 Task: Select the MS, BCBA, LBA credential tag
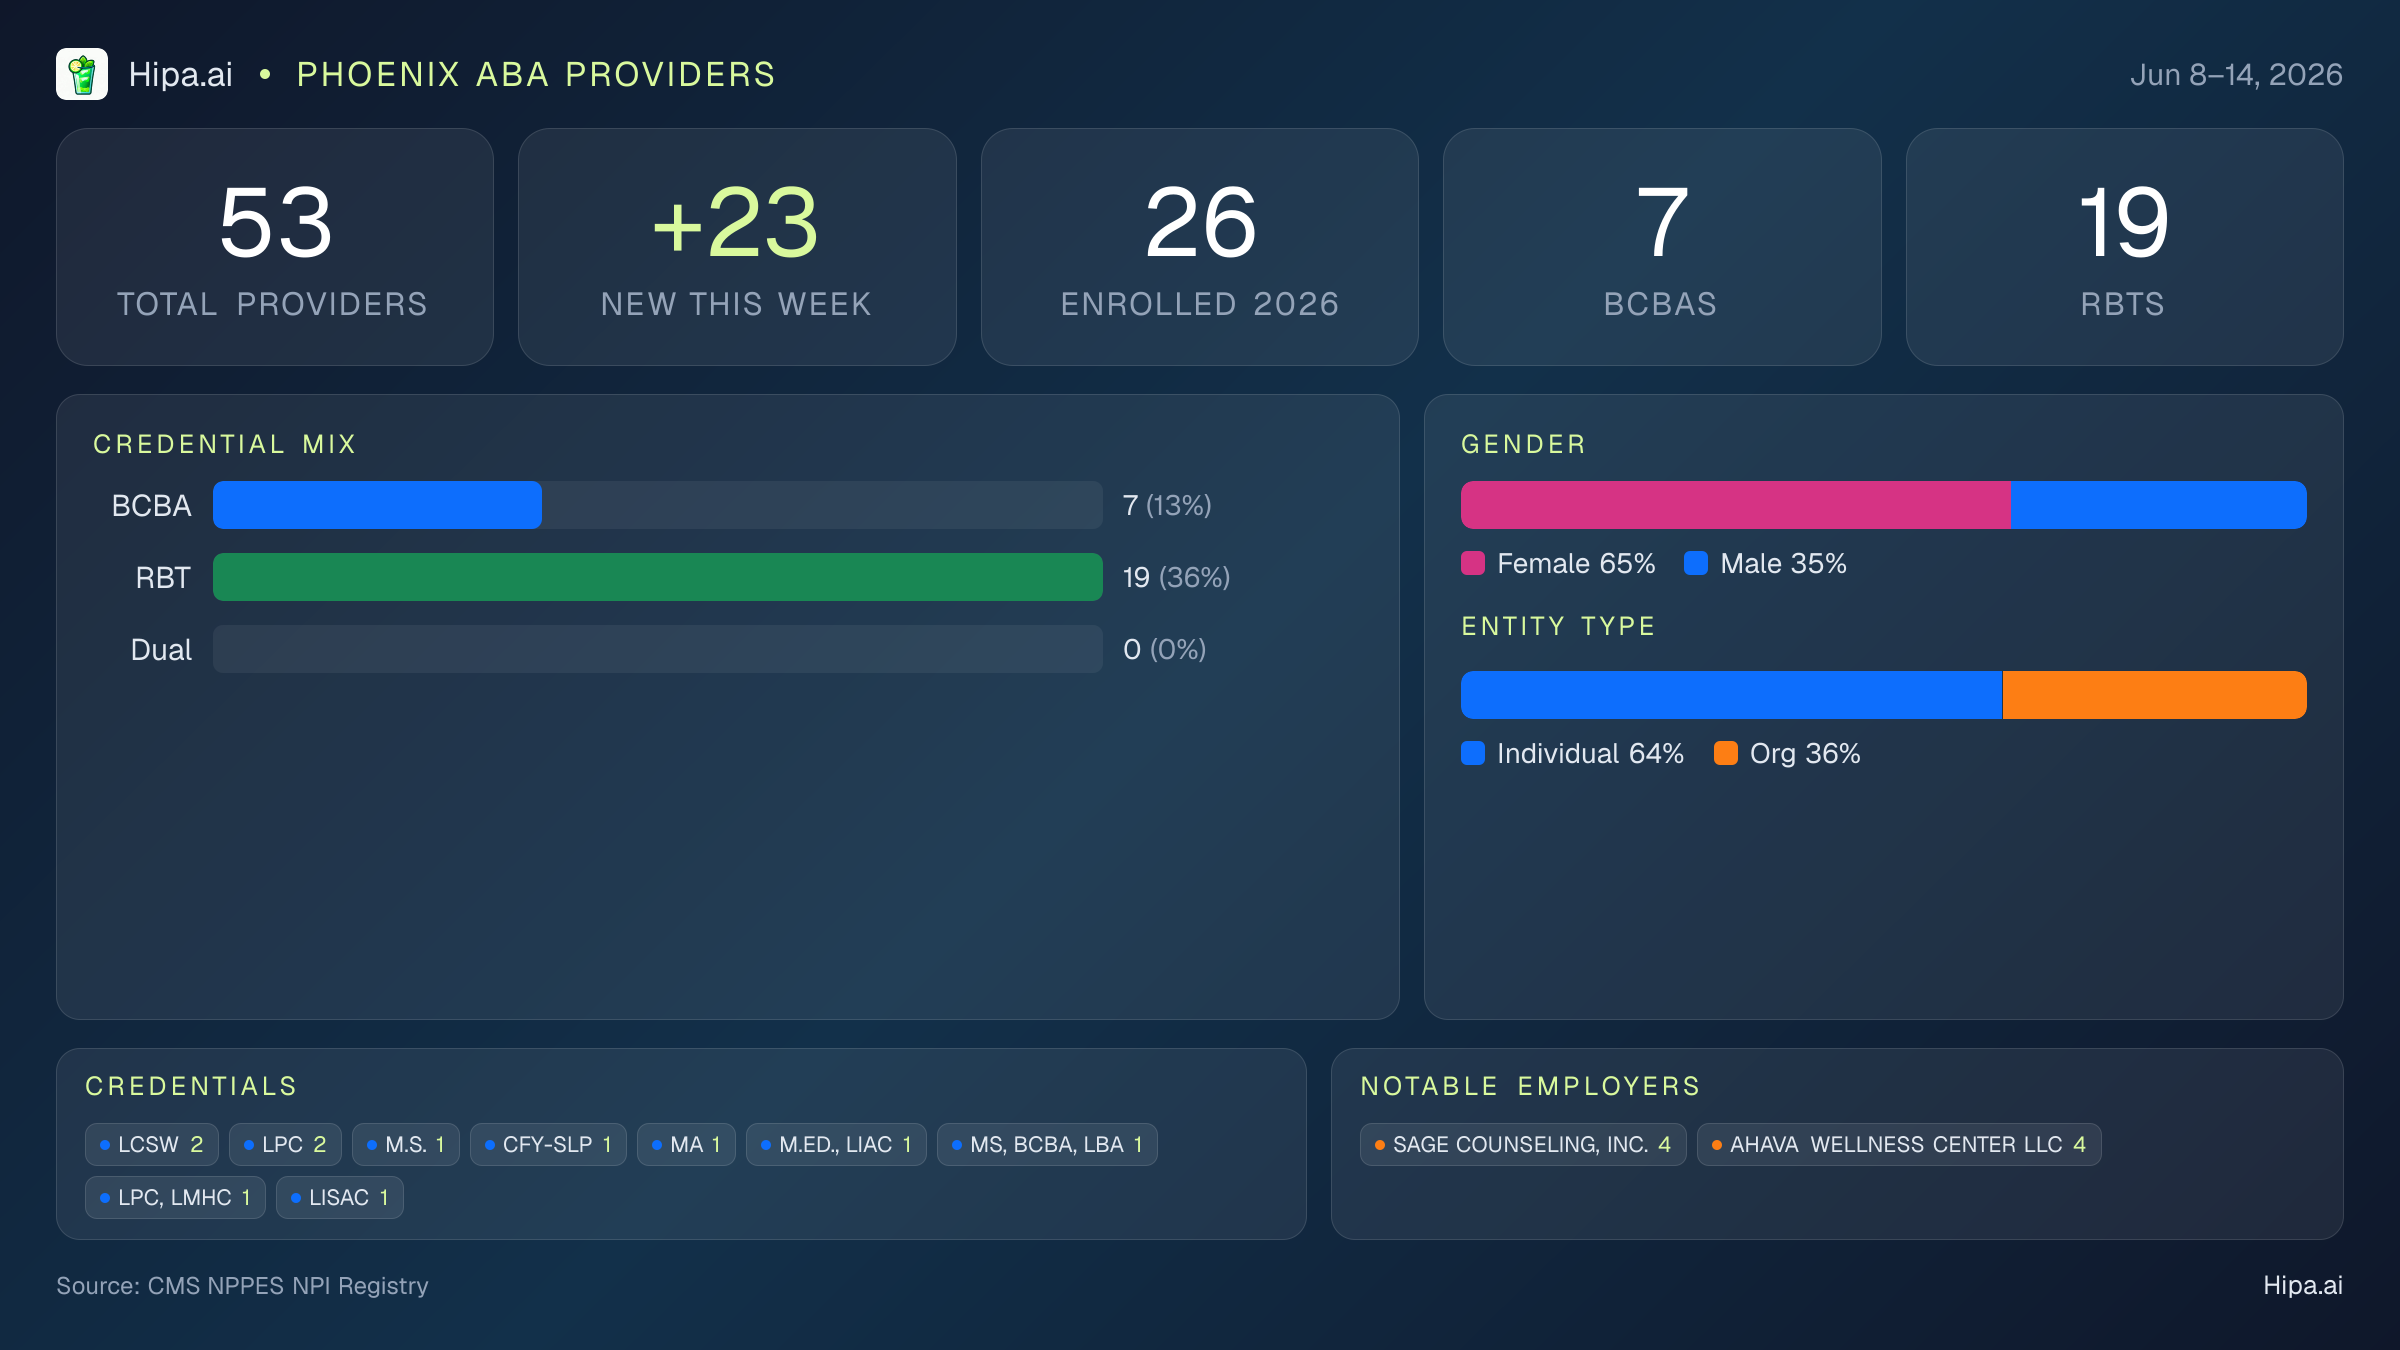point(1047,1144)
